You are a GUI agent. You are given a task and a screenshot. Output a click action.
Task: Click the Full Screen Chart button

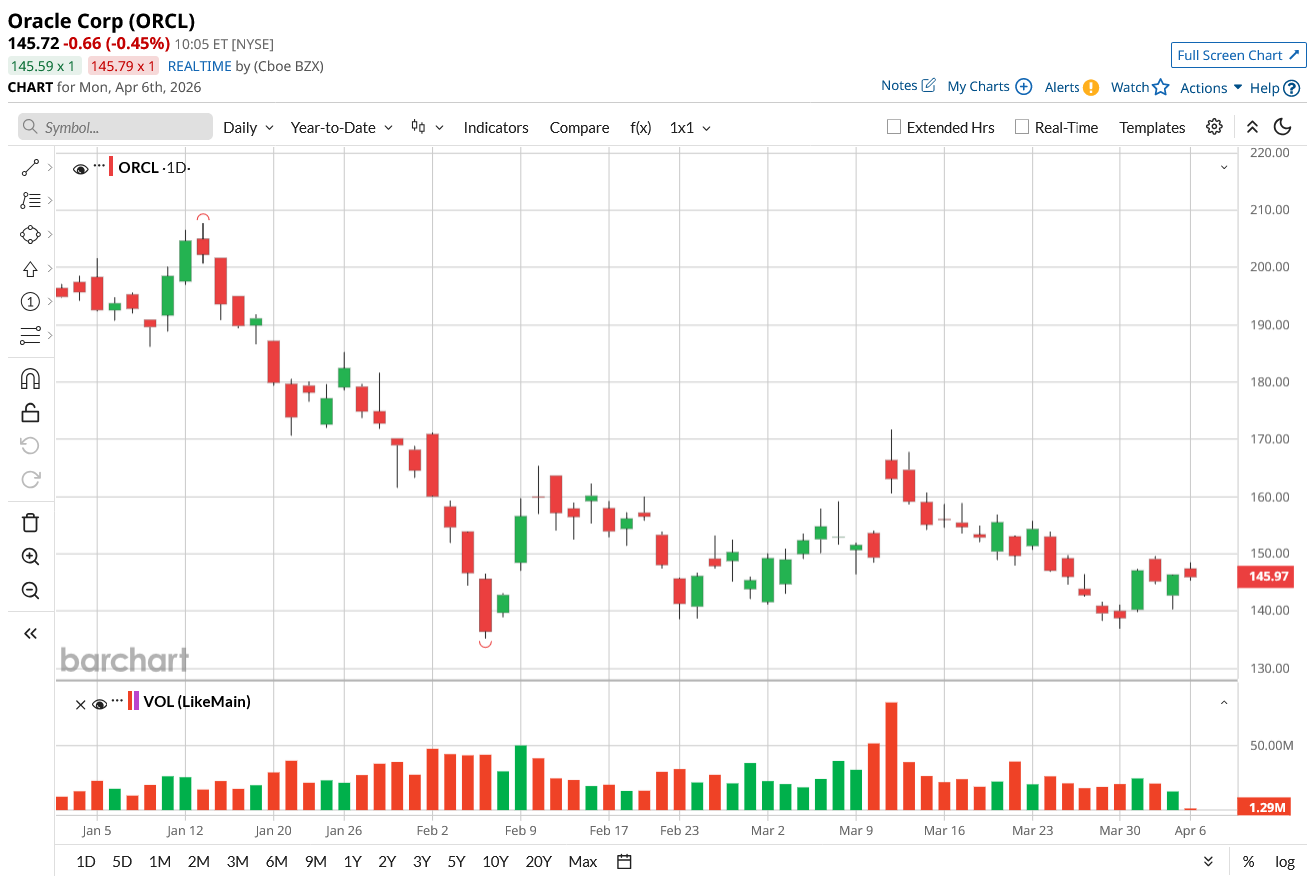tap(1238, 55)
